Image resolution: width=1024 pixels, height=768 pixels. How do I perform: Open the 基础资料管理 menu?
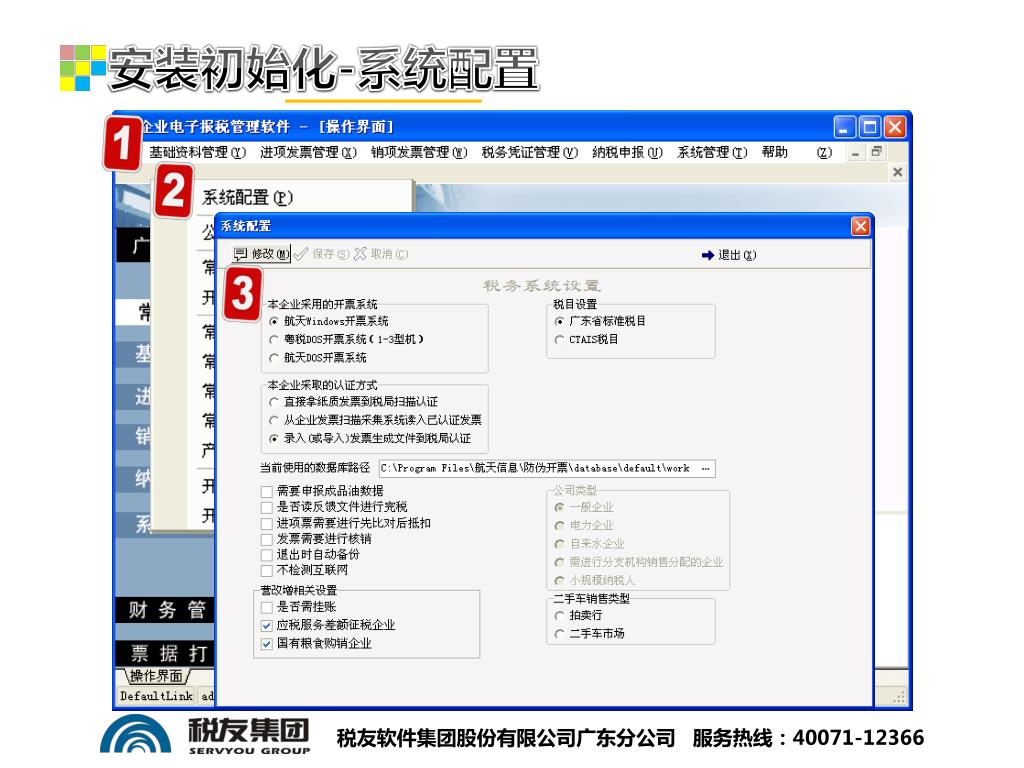(197, 153)
